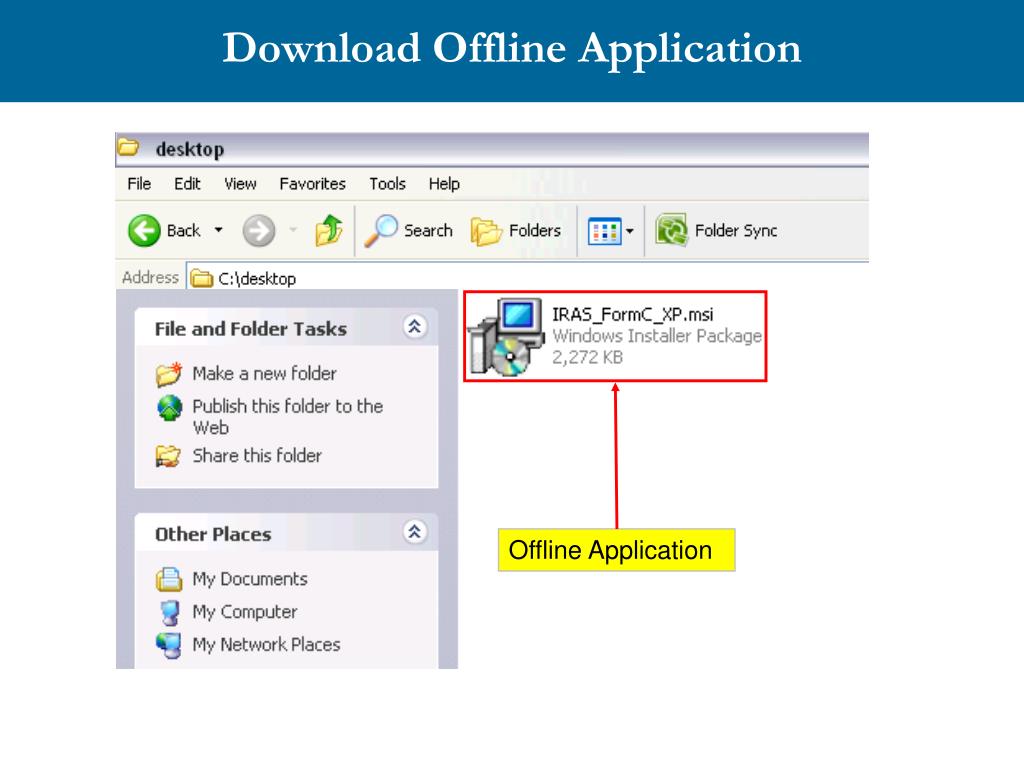Open the Views dropdown arrow
The image size is (1024, 768).
click(x=630, y=231)
